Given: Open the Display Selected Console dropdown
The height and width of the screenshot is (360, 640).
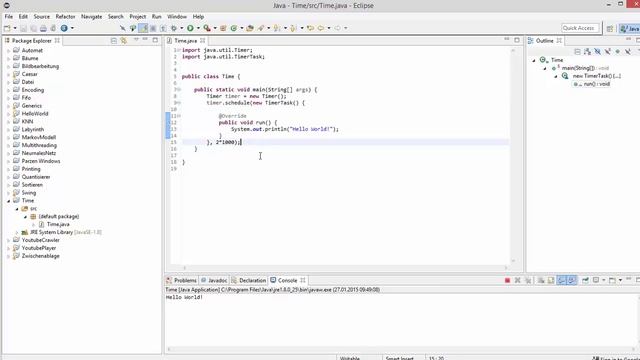Looking at the screenshot, I should coord(604,280).
